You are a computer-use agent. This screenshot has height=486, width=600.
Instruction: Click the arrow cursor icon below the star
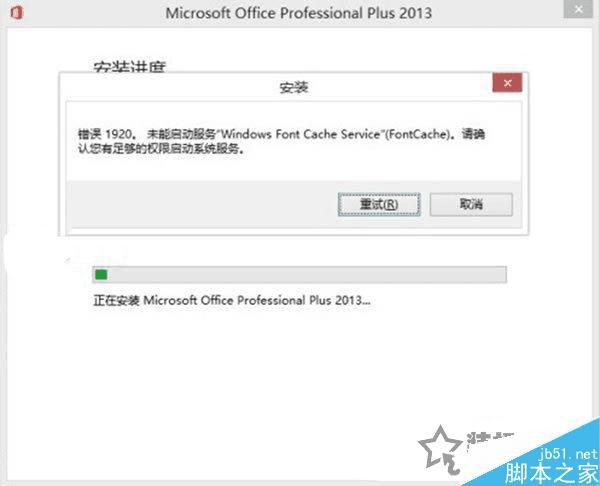coord(452,463)
